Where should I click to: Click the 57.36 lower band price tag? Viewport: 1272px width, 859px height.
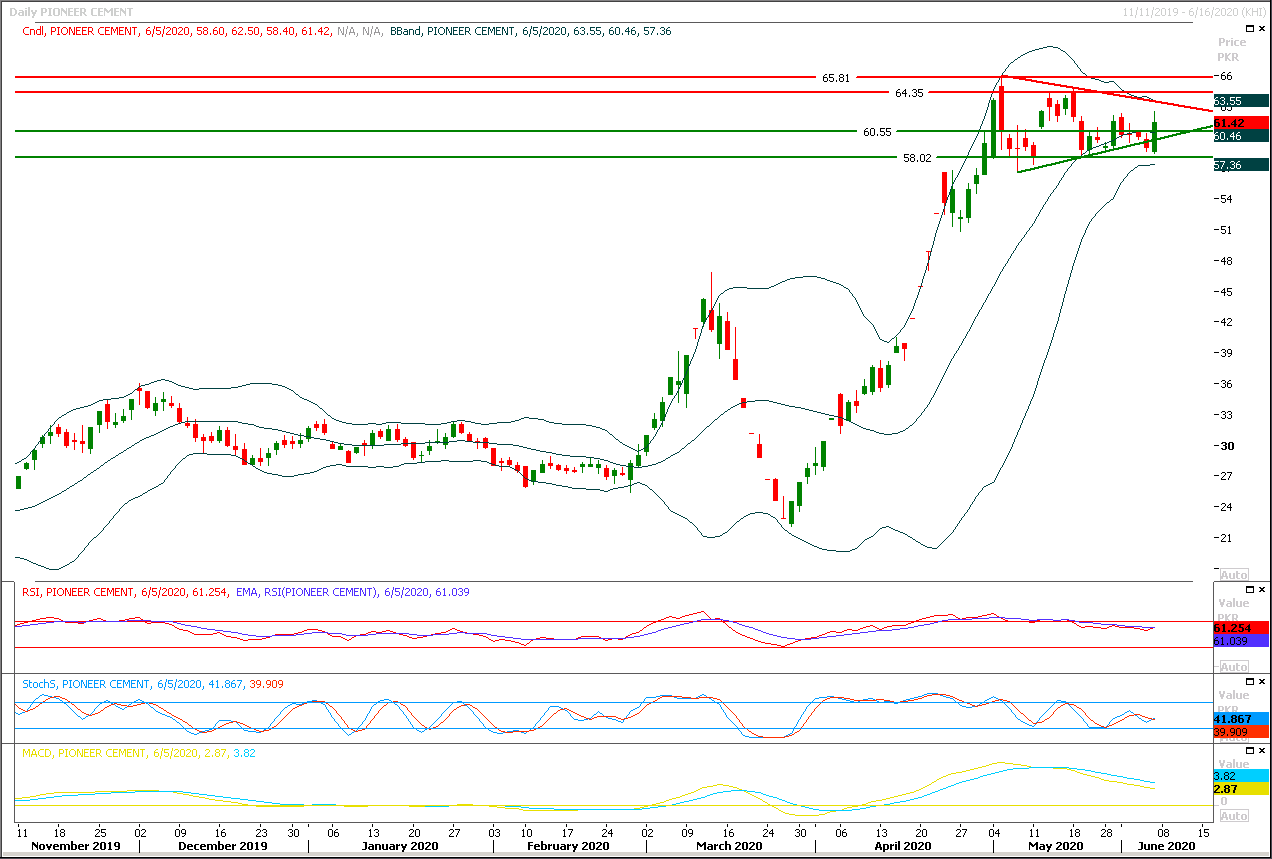pos(1241,164)
